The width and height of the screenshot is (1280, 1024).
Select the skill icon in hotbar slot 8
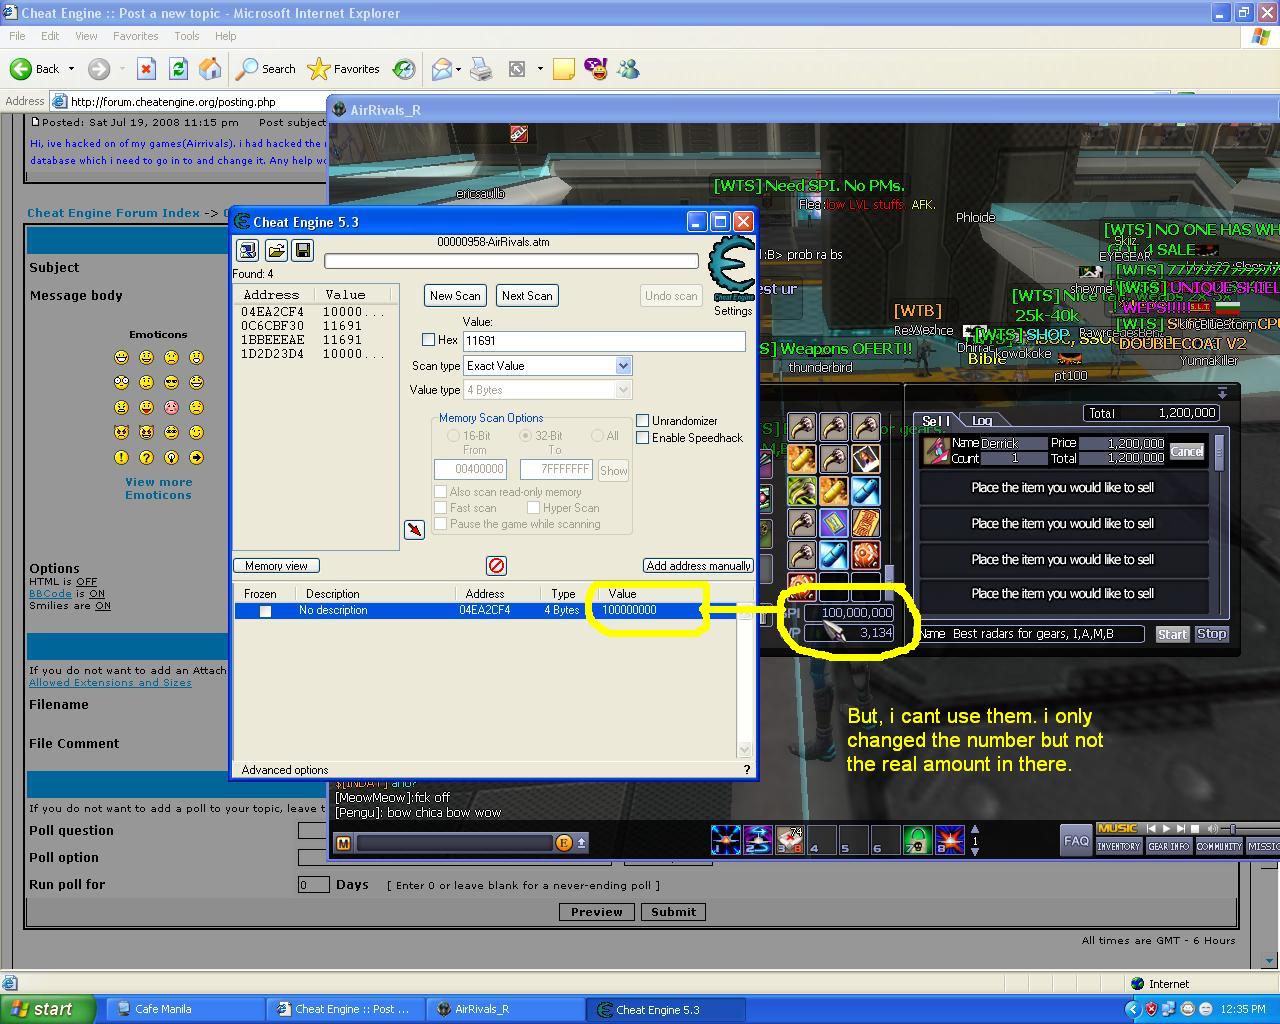[949, 840]
